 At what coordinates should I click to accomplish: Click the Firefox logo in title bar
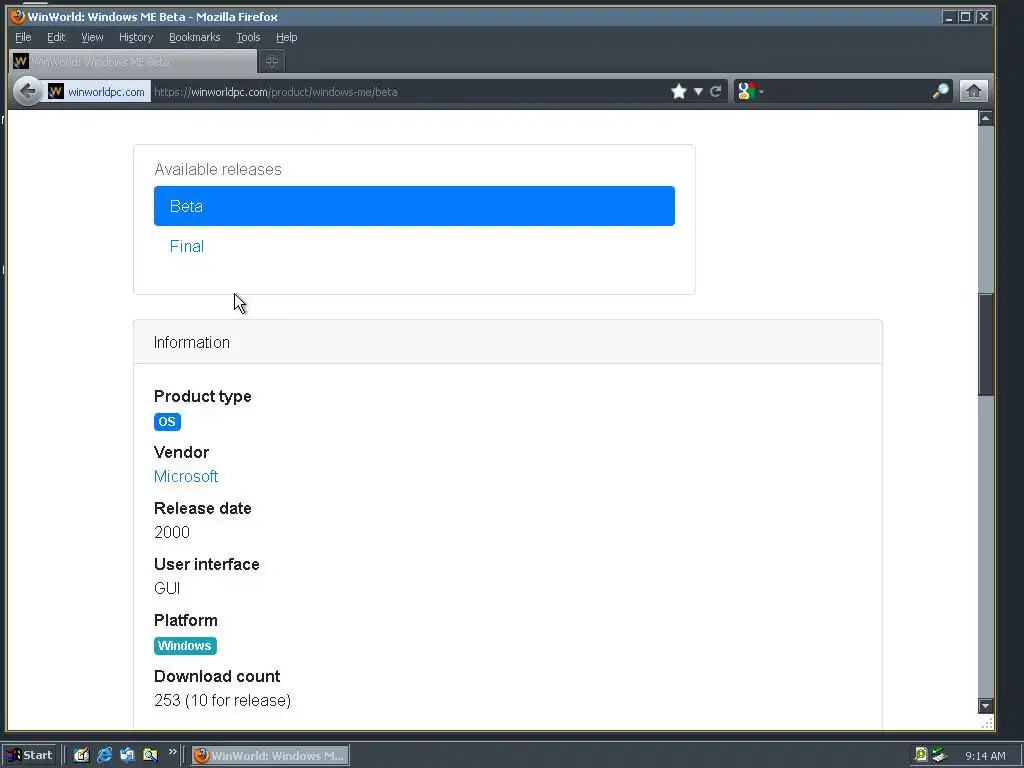[x=18, y=16]
